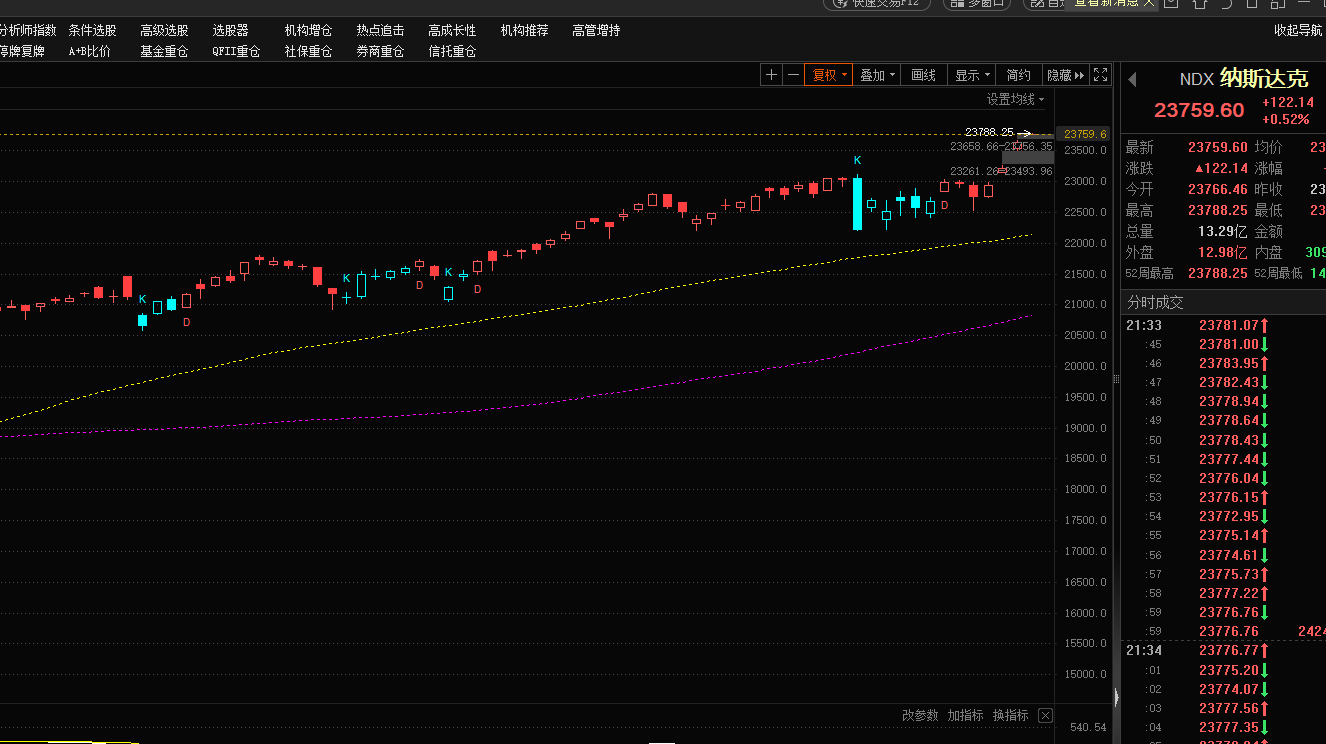Click the 外盘 value 12.98亿
Image resolution: width=1326 pixels, height=744 pixels.
(1223, 252)
